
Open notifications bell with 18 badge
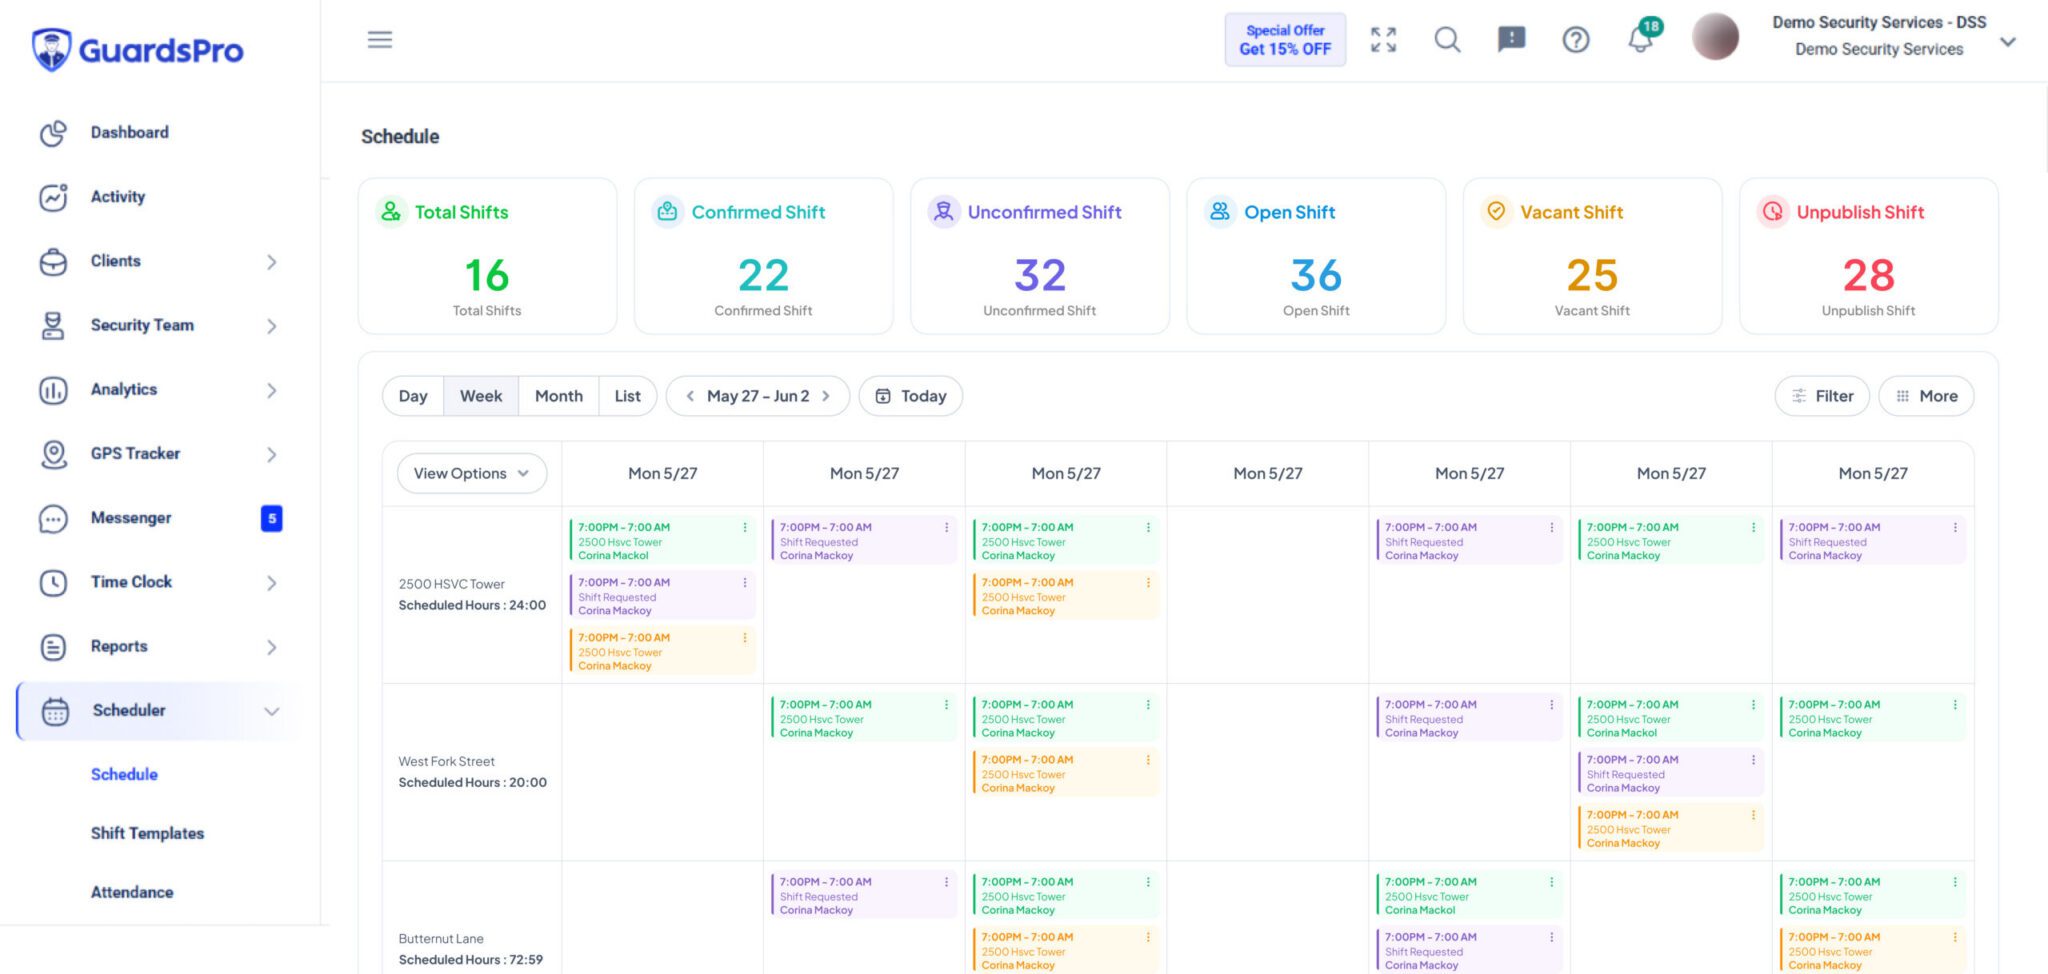click(1642, 37)
